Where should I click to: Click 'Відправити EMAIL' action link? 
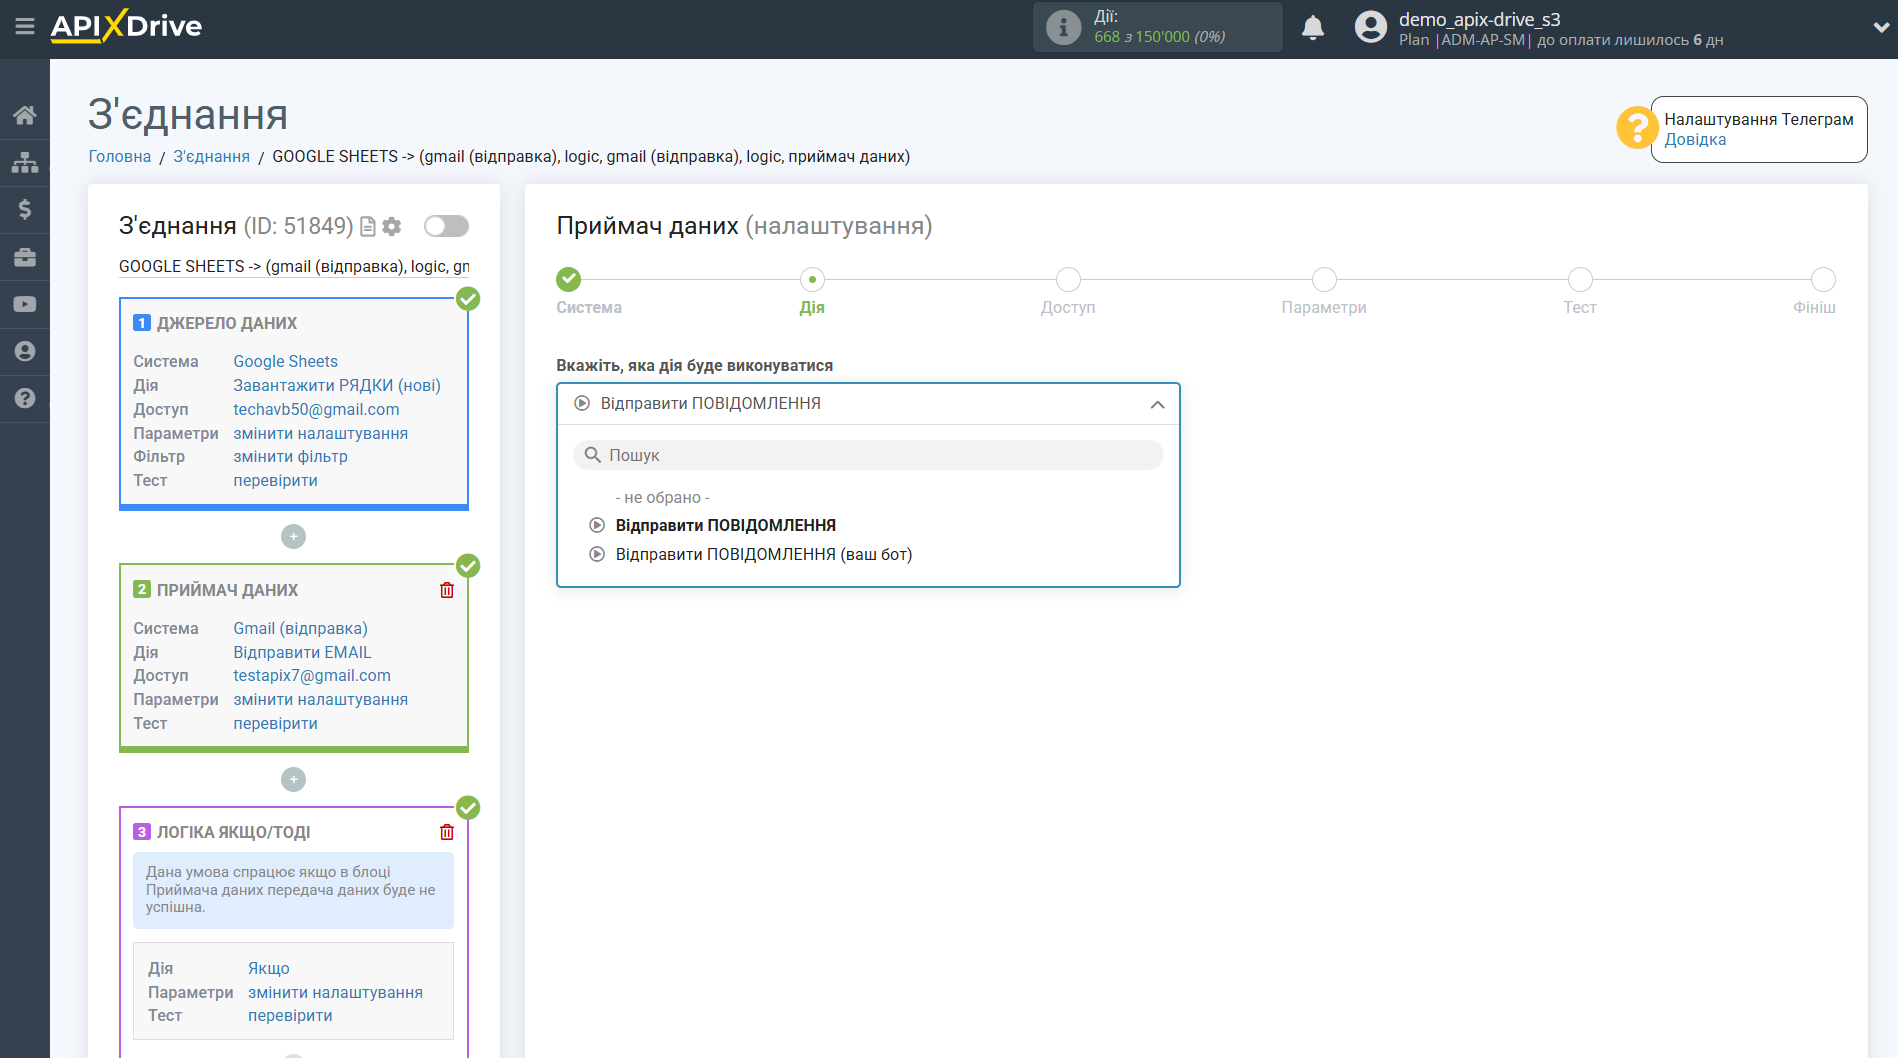pos(302,652)
